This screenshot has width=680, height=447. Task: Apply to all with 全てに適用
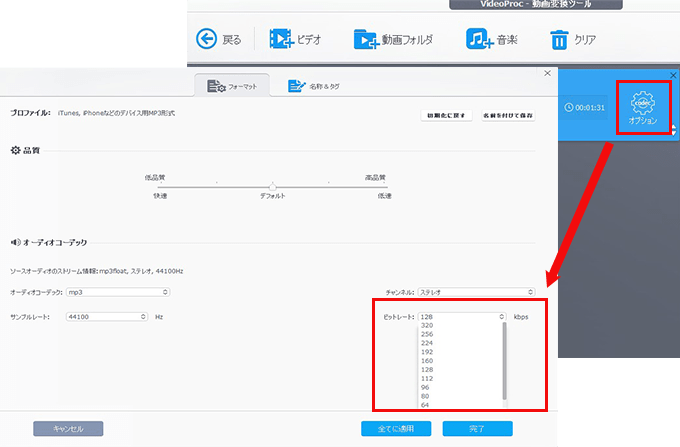396,429
